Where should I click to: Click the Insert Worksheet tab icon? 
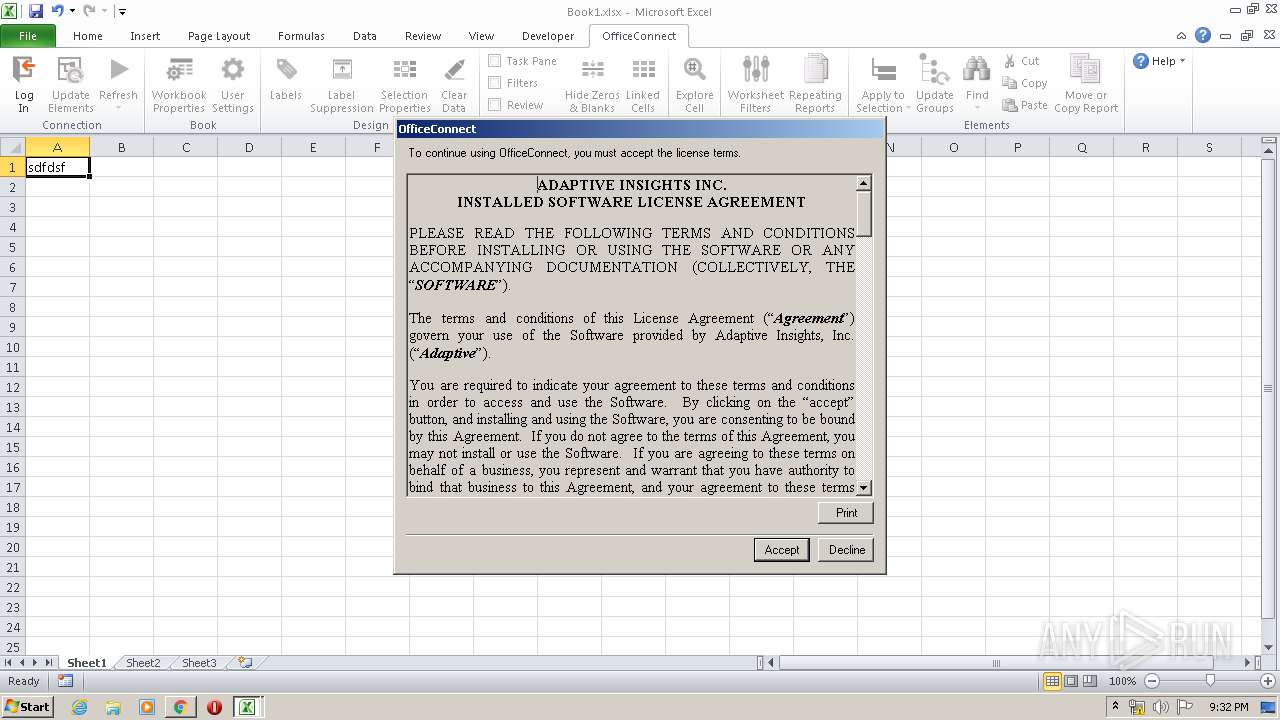pos(244,663)
